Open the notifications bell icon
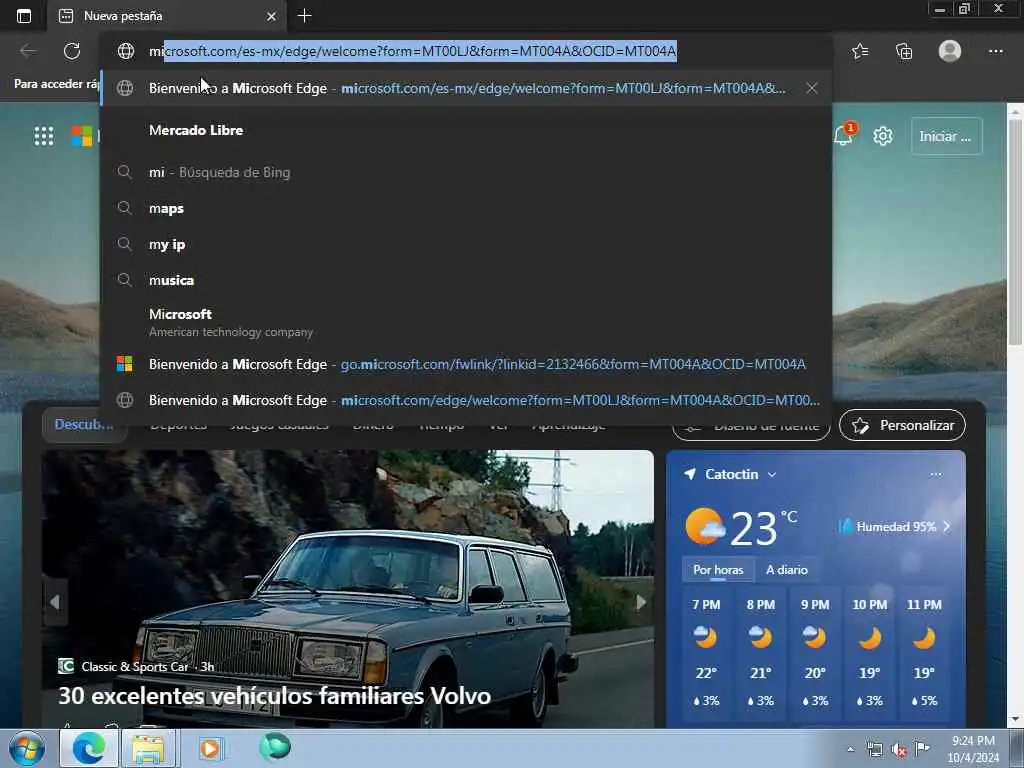The image size is (1024, 768). [843, 135]
